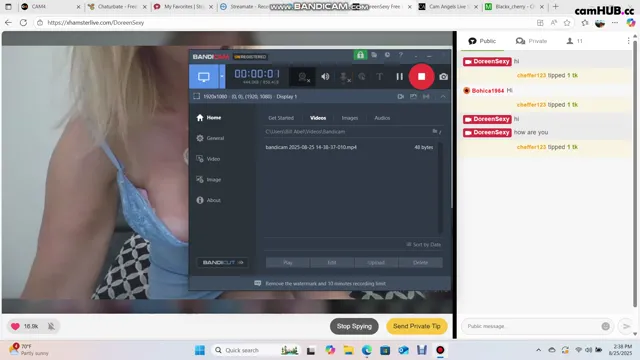Show the viewers list with 11 users

574,41
